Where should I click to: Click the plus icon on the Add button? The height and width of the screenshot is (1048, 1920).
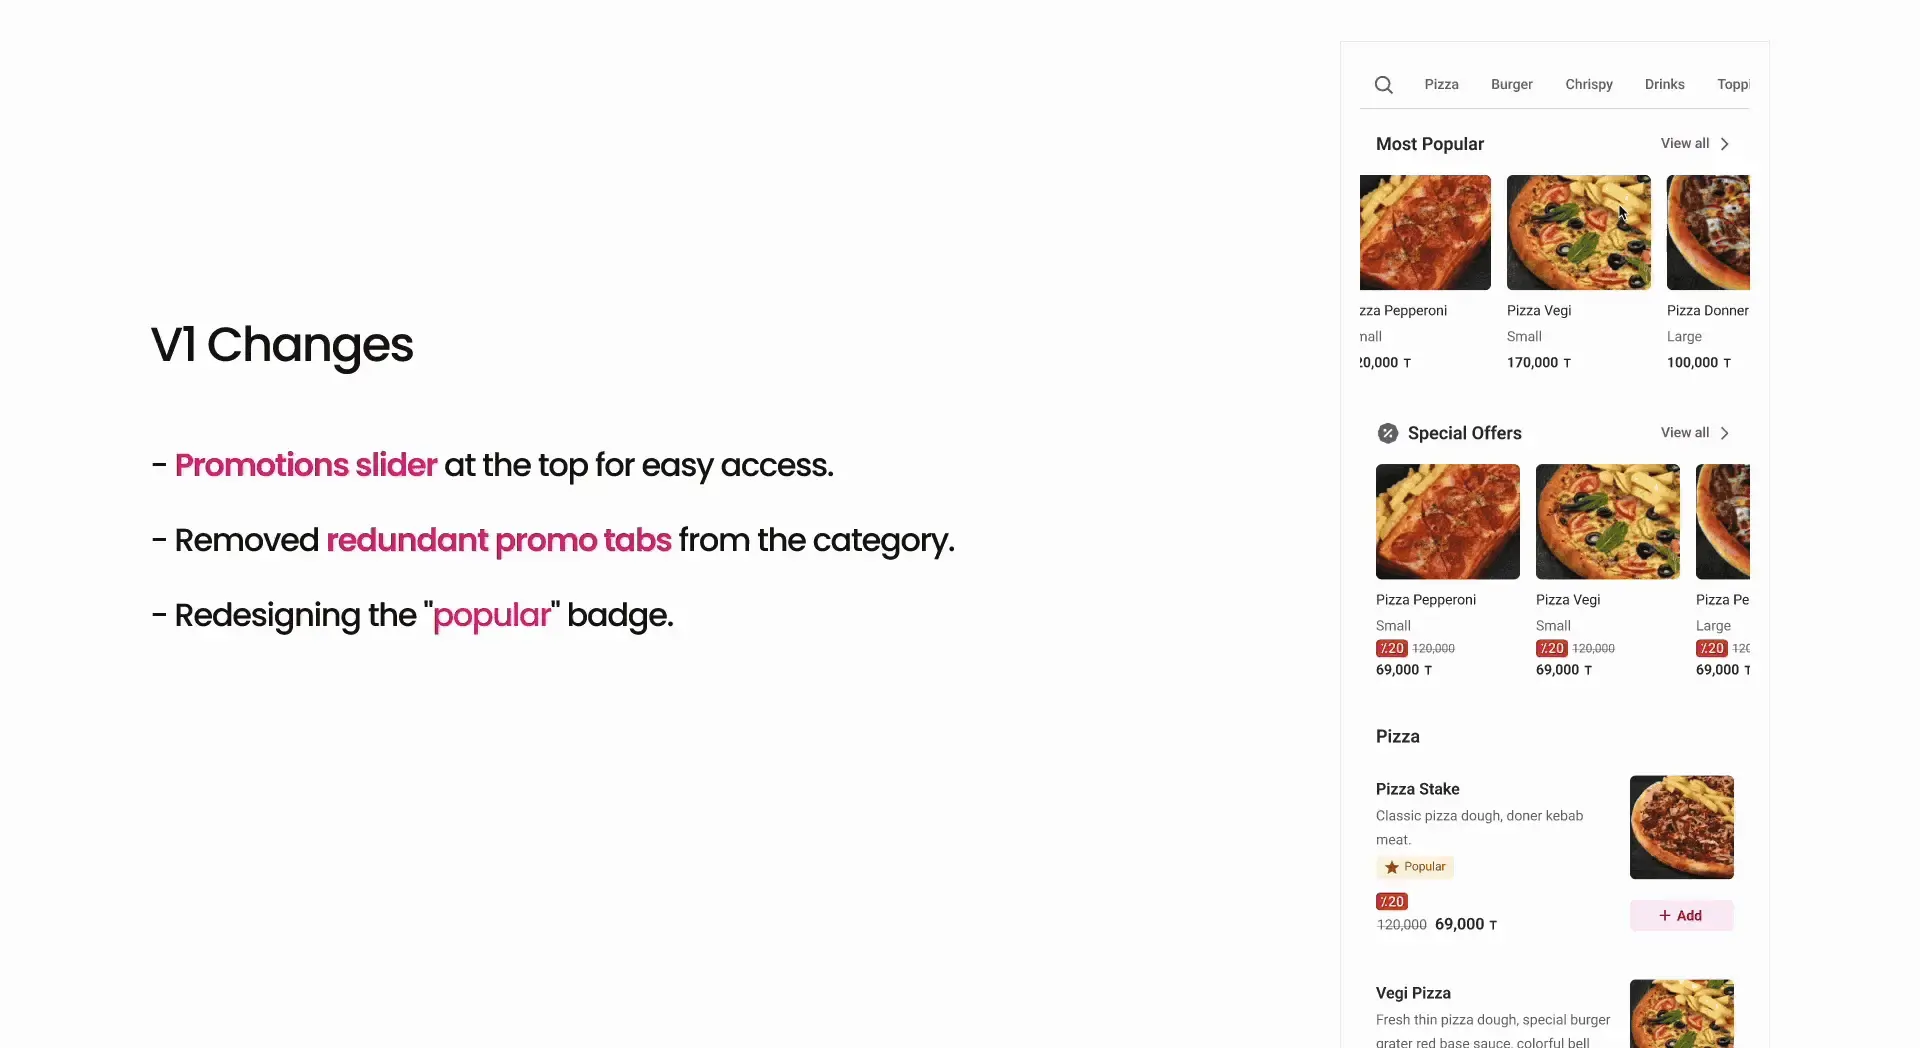tap(1663, 915)
